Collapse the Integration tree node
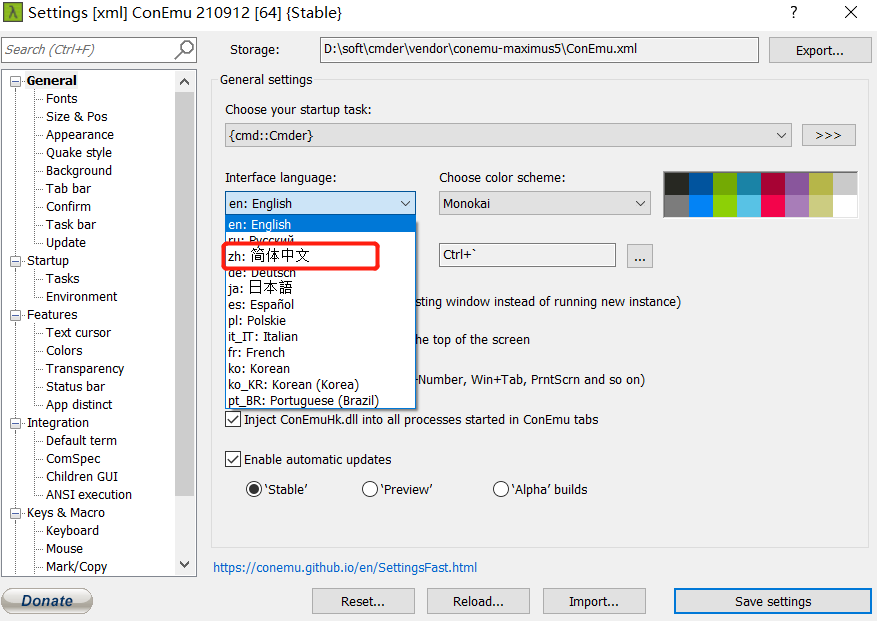 pyautogui.click(x=16, y=423)
